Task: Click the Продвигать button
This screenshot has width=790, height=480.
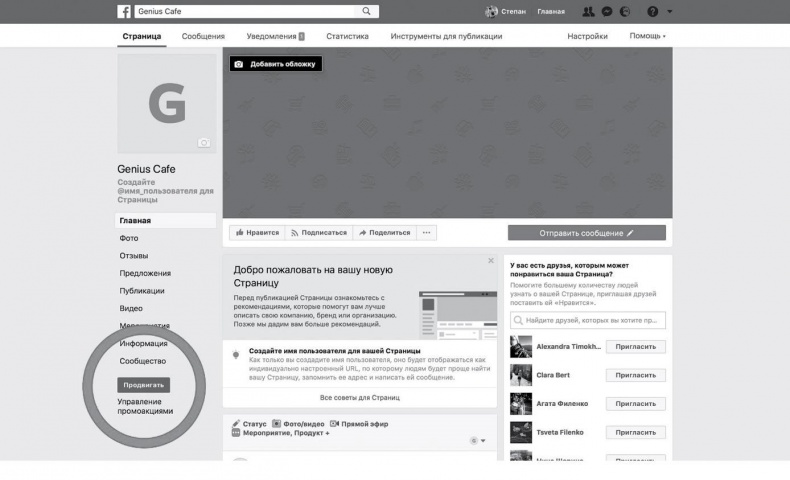Action: coord(144,385)
